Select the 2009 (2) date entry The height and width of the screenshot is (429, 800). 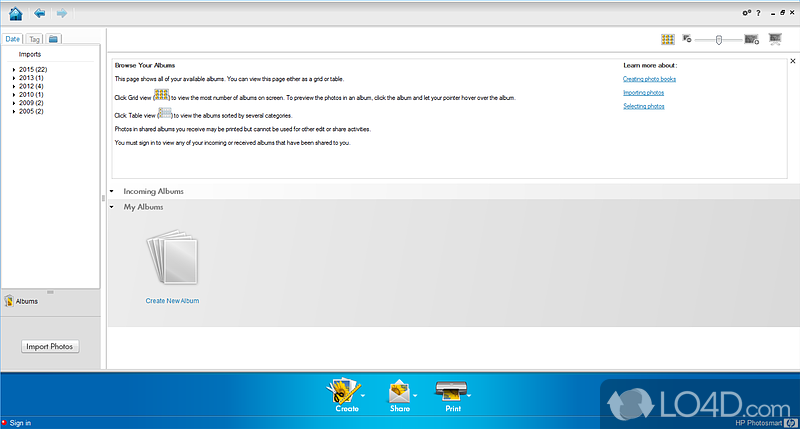click(31, 103)
